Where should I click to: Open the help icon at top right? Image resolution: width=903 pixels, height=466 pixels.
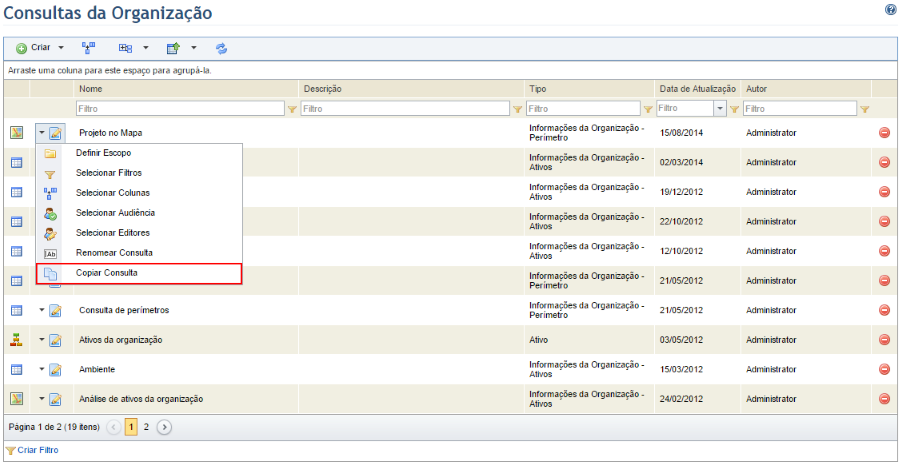point(891,9)
